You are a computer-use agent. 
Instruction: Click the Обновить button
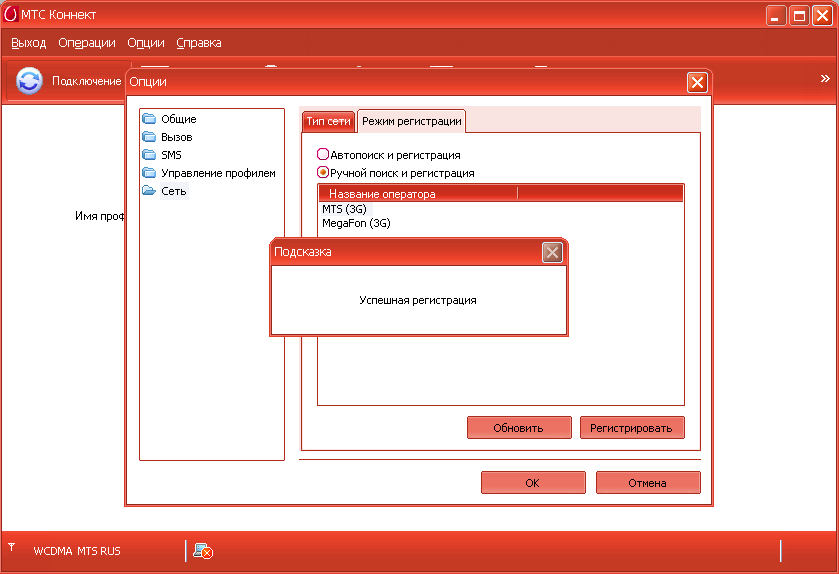pos(519,428)
